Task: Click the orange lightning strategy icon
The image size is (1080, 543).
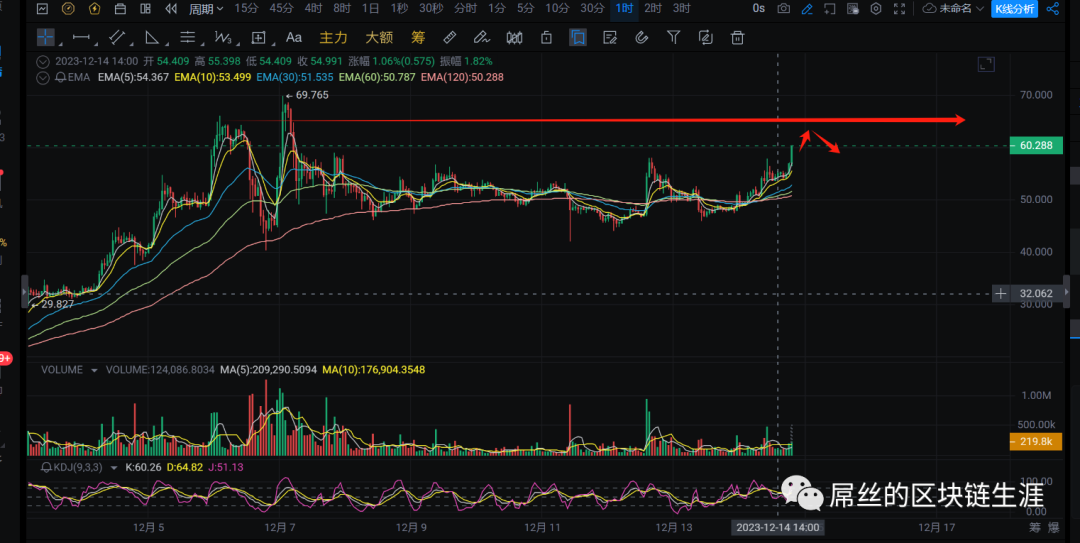Action: click(94, 9)
